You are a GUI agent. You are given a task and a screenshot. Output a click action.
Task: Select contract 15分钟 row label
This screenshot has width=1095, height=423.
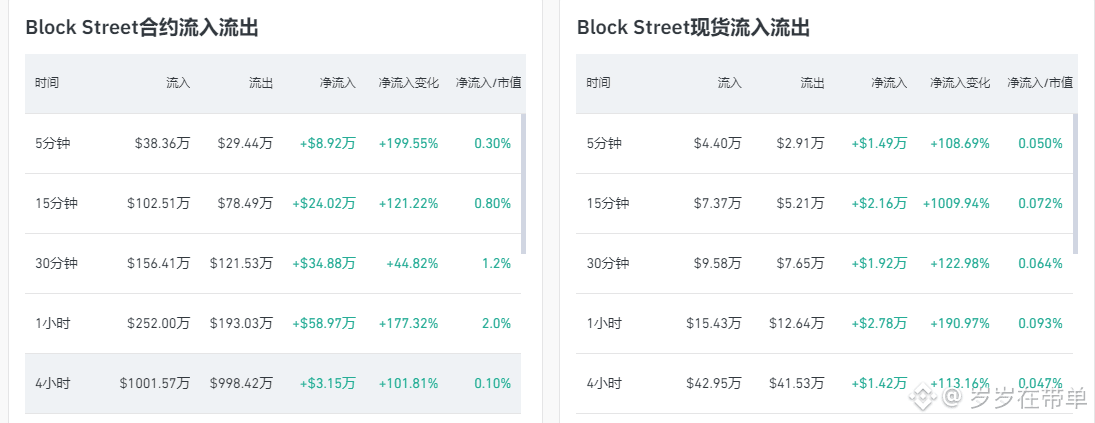(x=57, y=204)
